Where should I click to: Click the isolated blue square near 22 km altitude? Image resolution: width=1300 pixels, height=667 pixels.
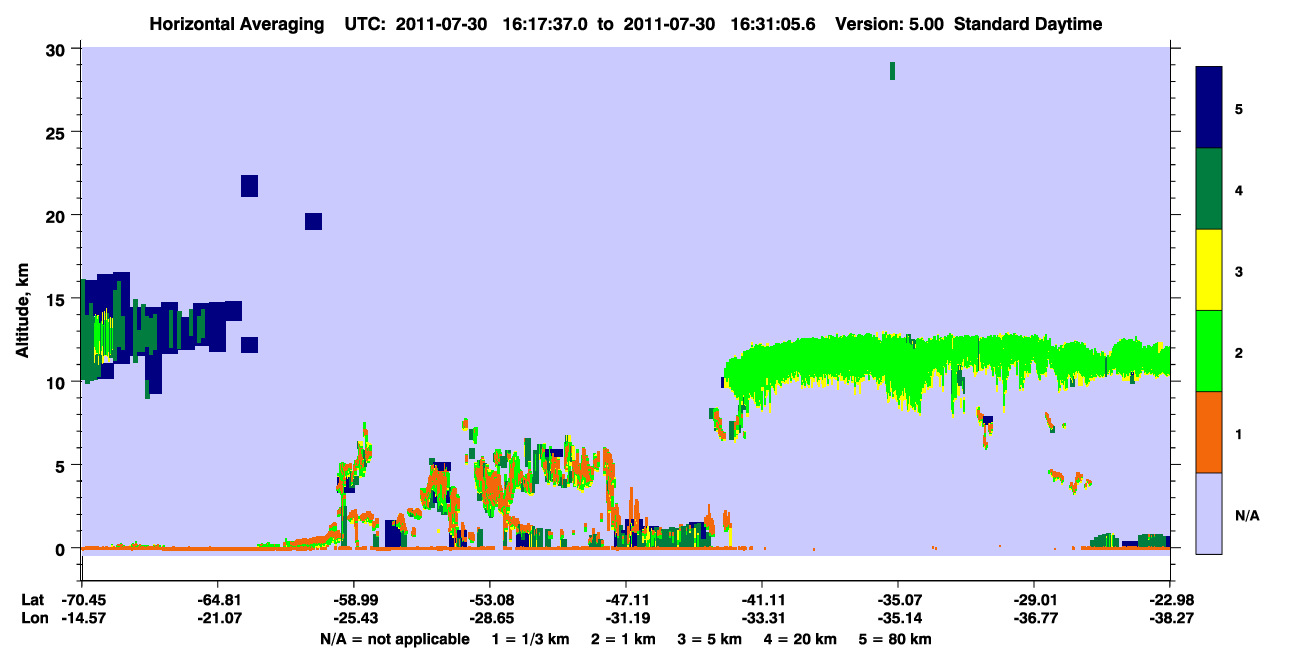click(x=249, y=186)
